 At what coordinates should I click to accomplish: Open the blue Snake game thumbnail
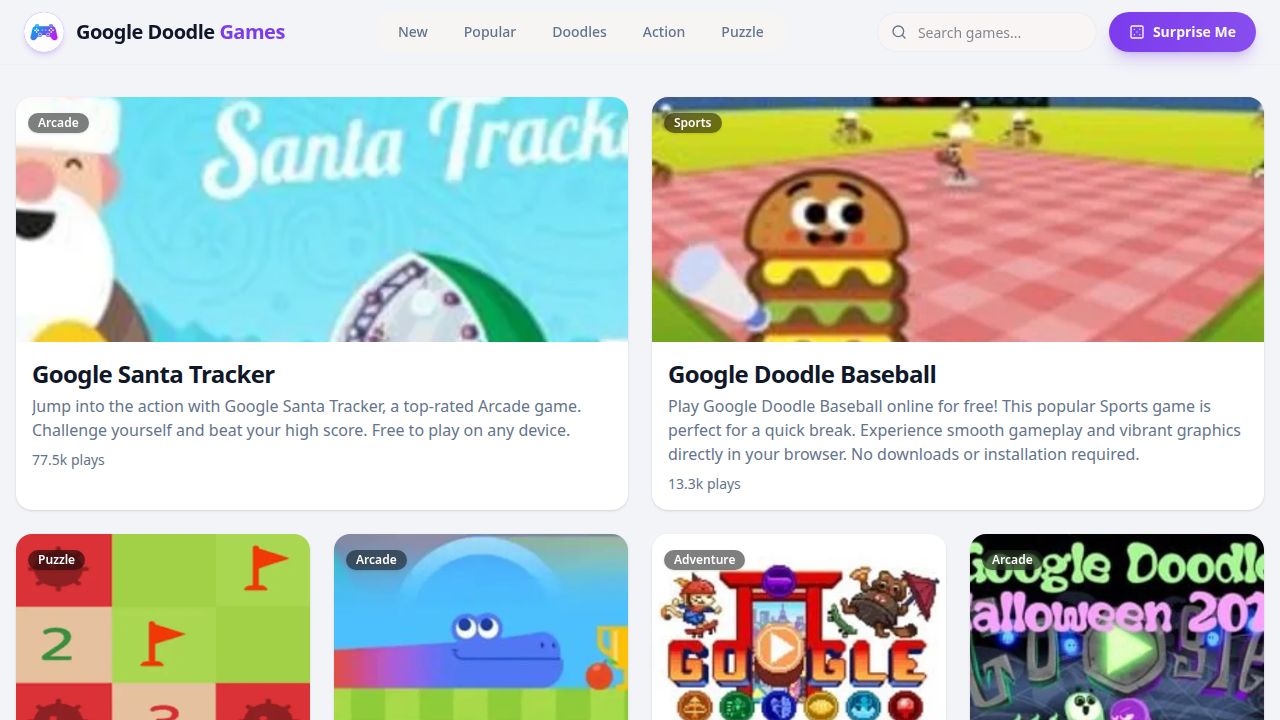coord(481,627)
